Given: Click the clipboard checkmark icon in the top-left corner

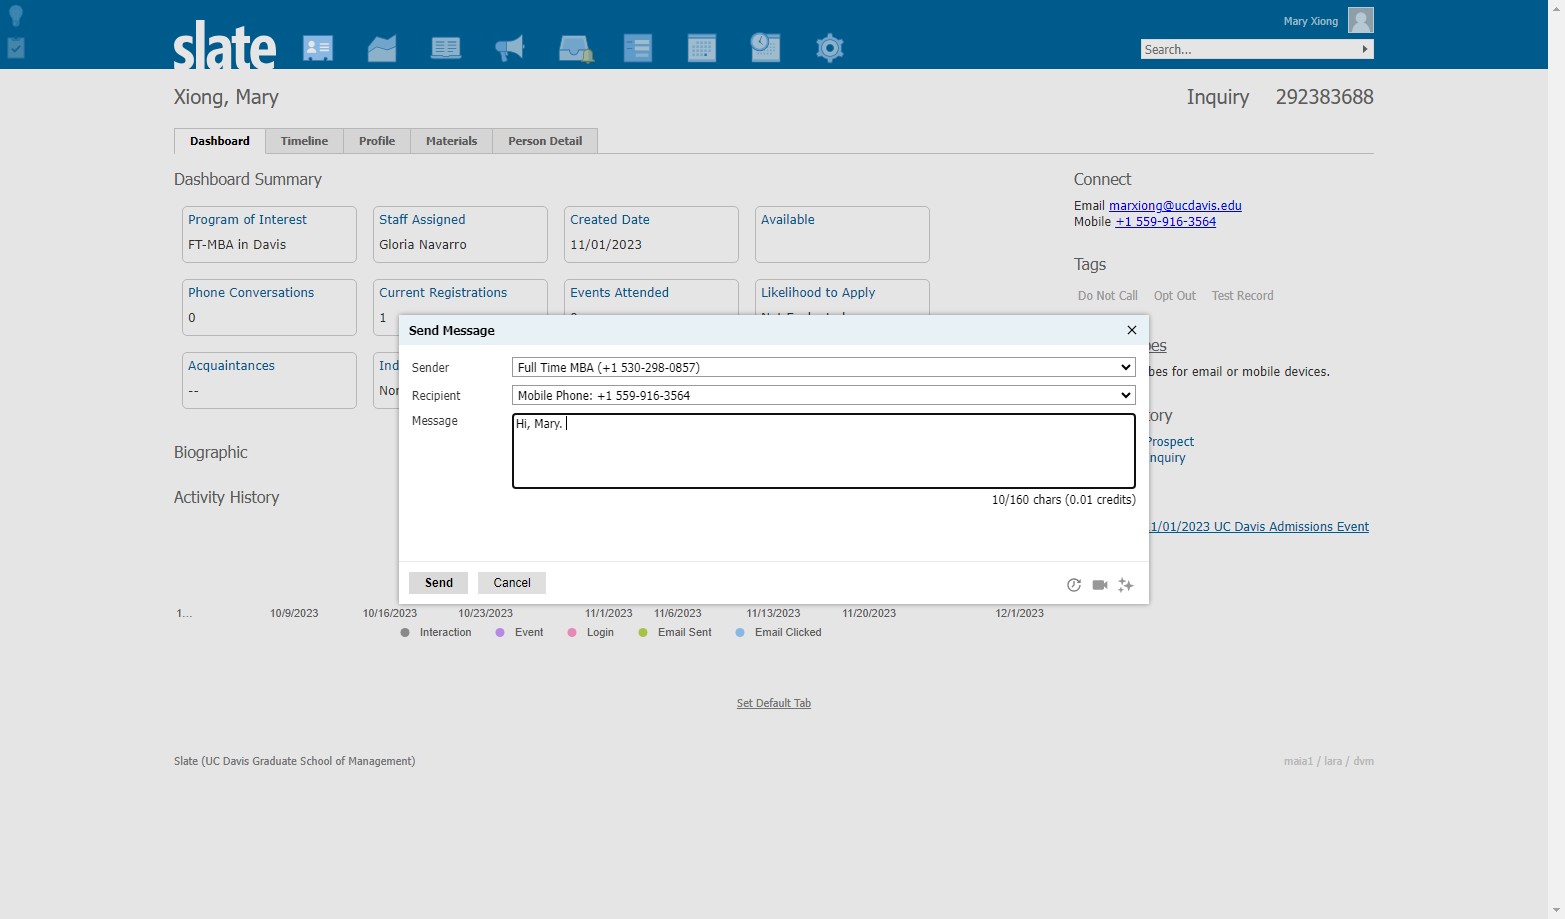Looking at the screenshot, I should click(16, 47).
